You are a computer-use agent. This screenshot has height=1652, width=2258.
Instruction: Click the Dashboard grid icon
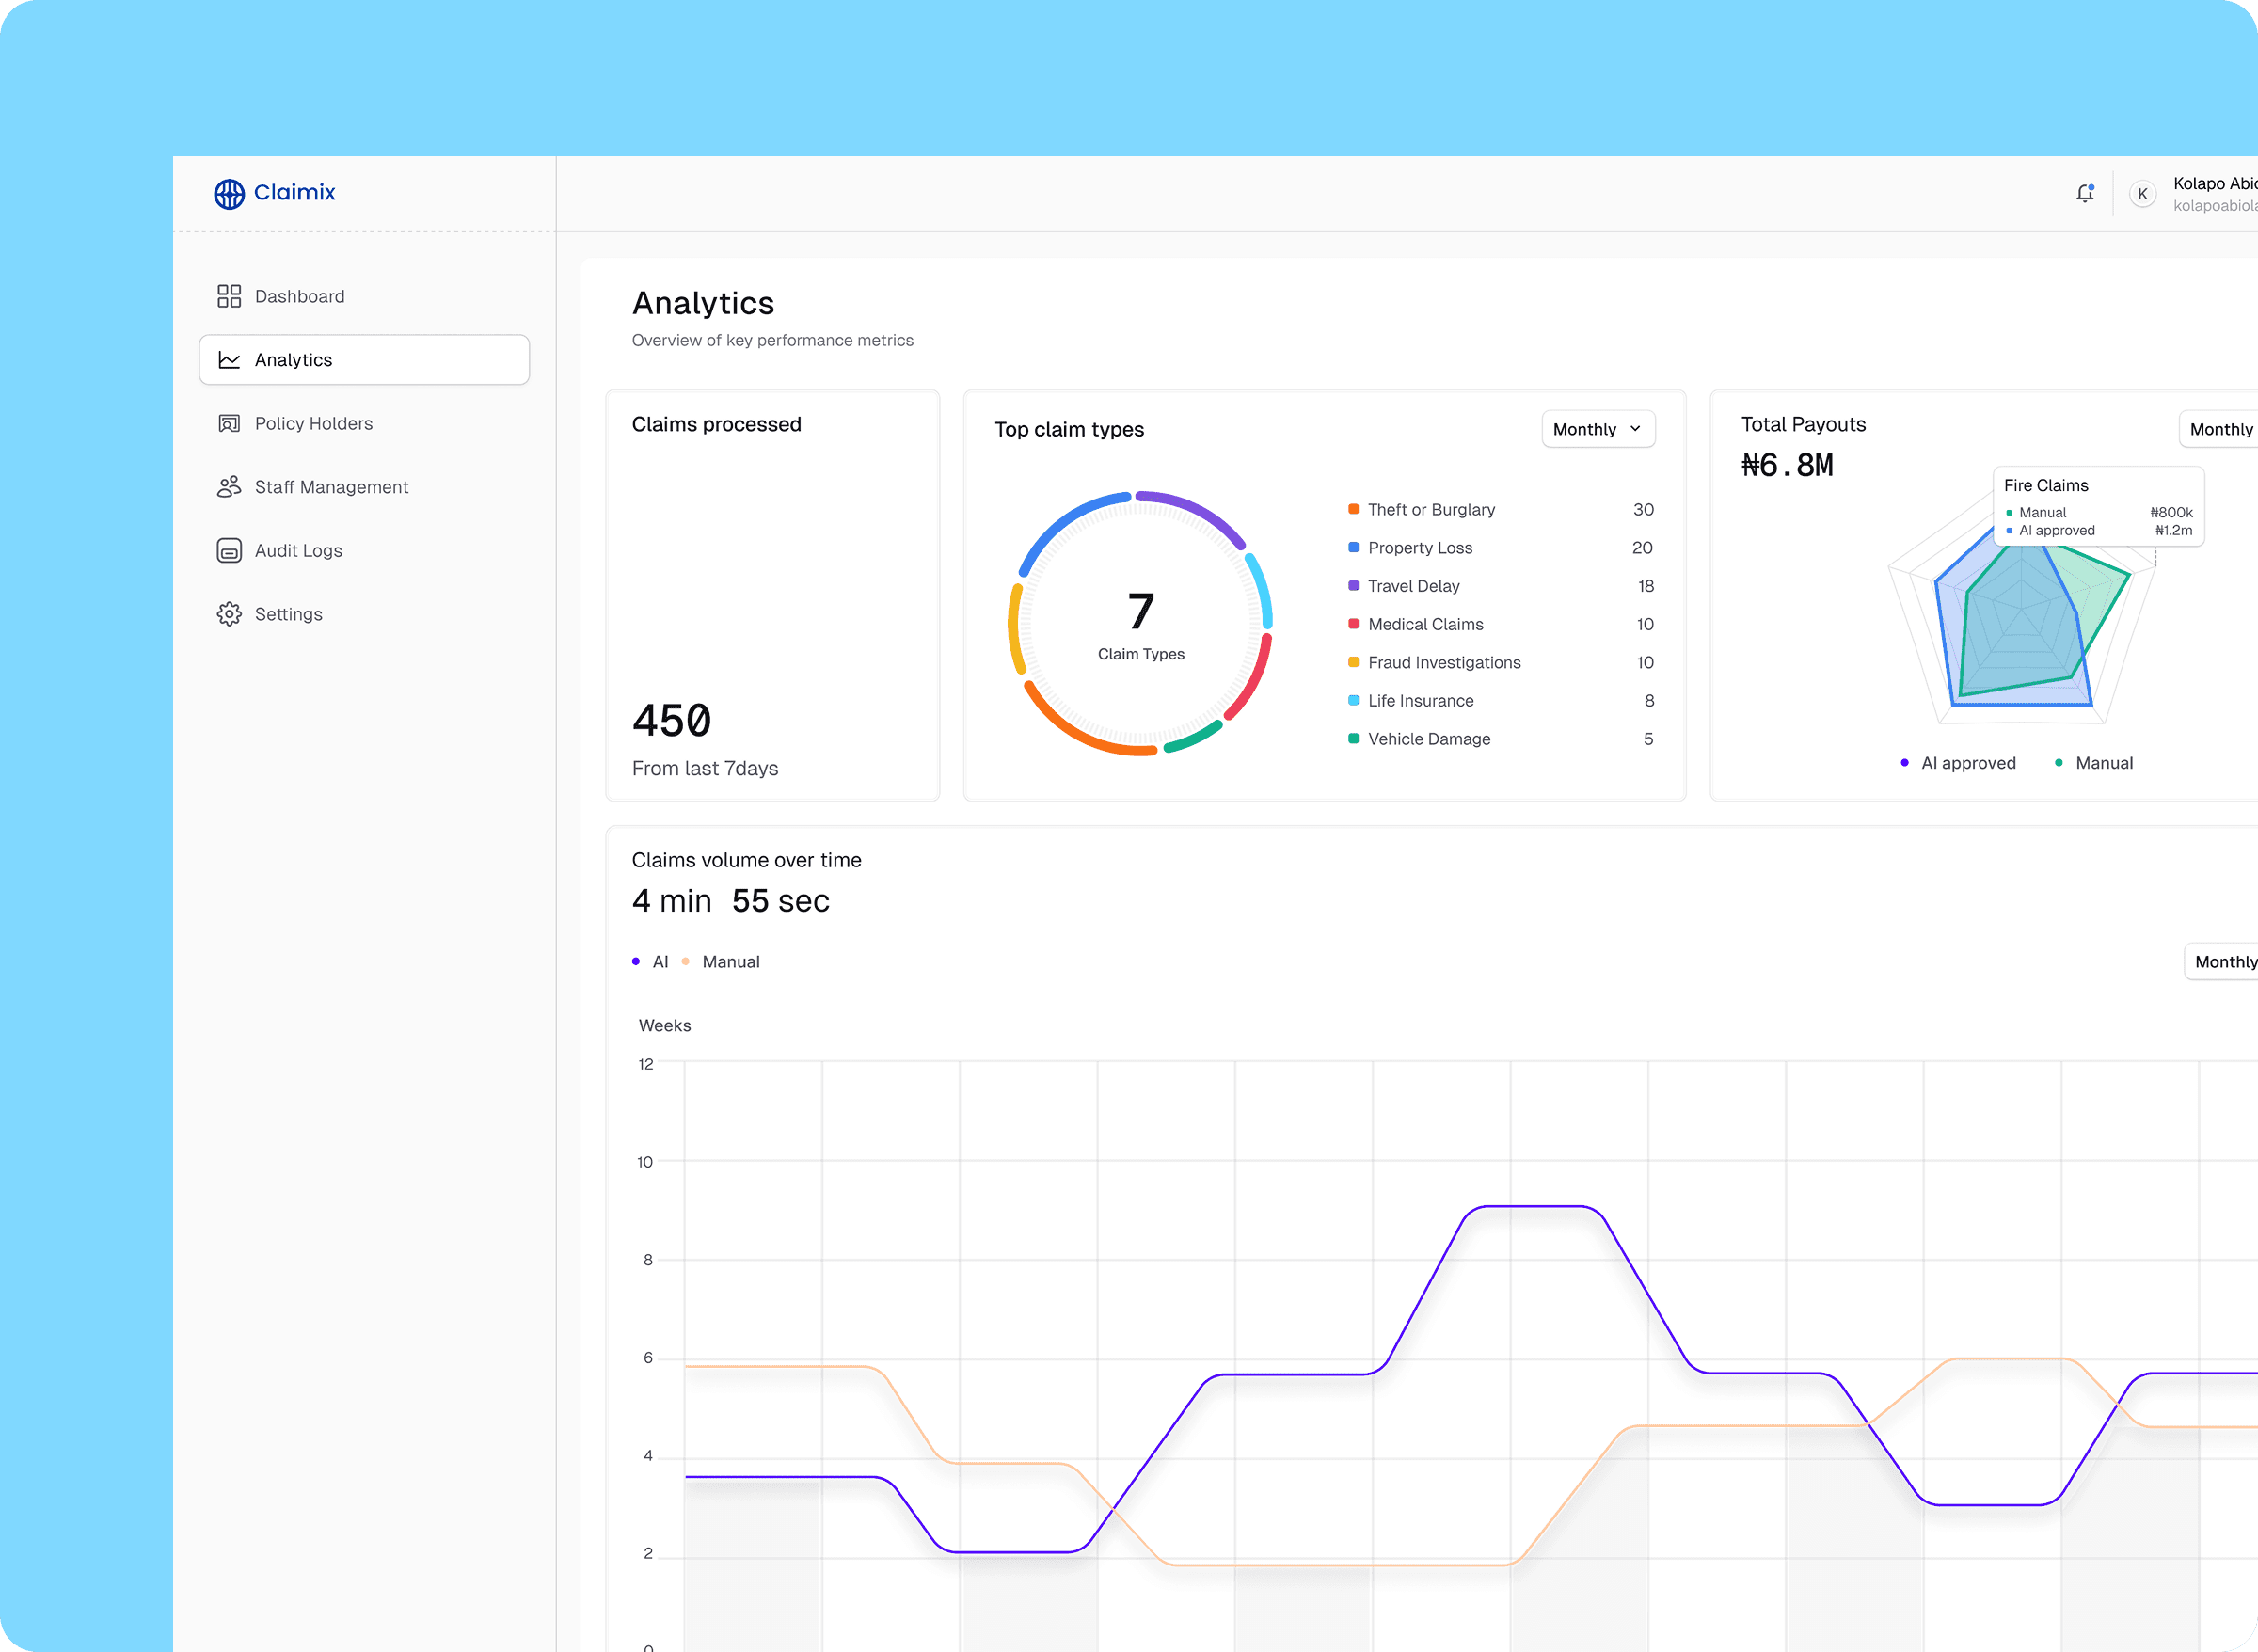click(229, 296)
